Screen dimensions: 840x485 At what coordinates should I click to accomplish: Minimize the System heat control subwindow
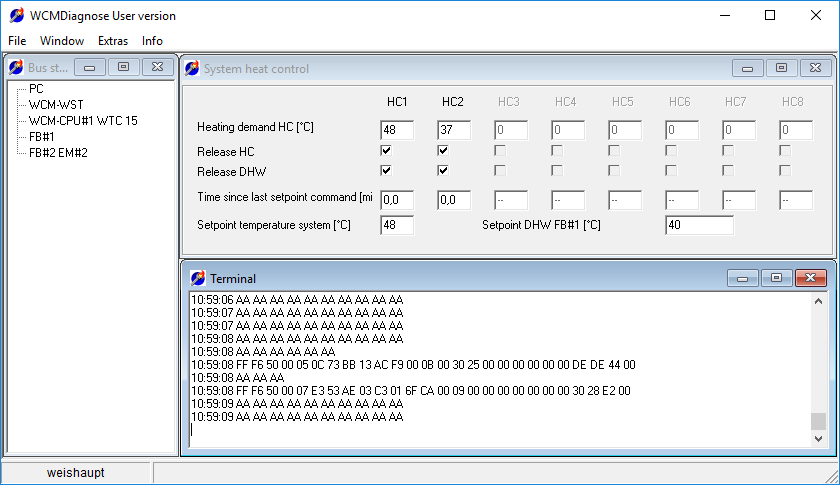point(747,68)
